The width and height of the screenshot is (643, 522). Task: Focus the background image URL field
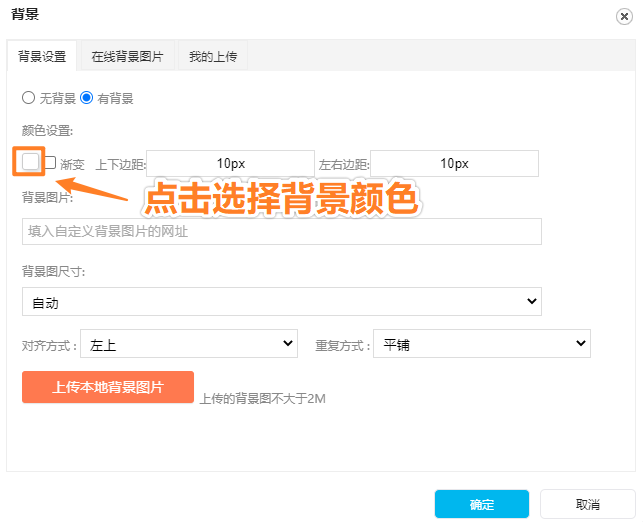pos(281,232)
